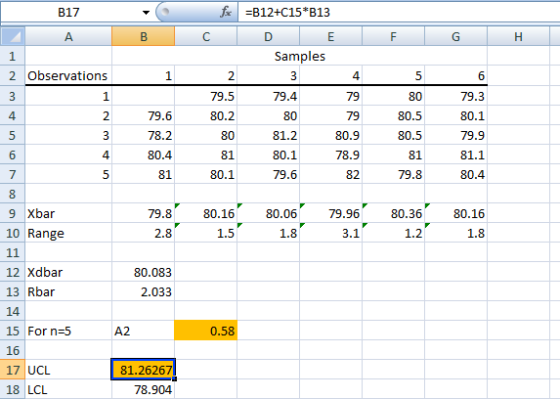Select row 17 header
Viewport: 560px width, 399px height.
(x=12, y=370)
